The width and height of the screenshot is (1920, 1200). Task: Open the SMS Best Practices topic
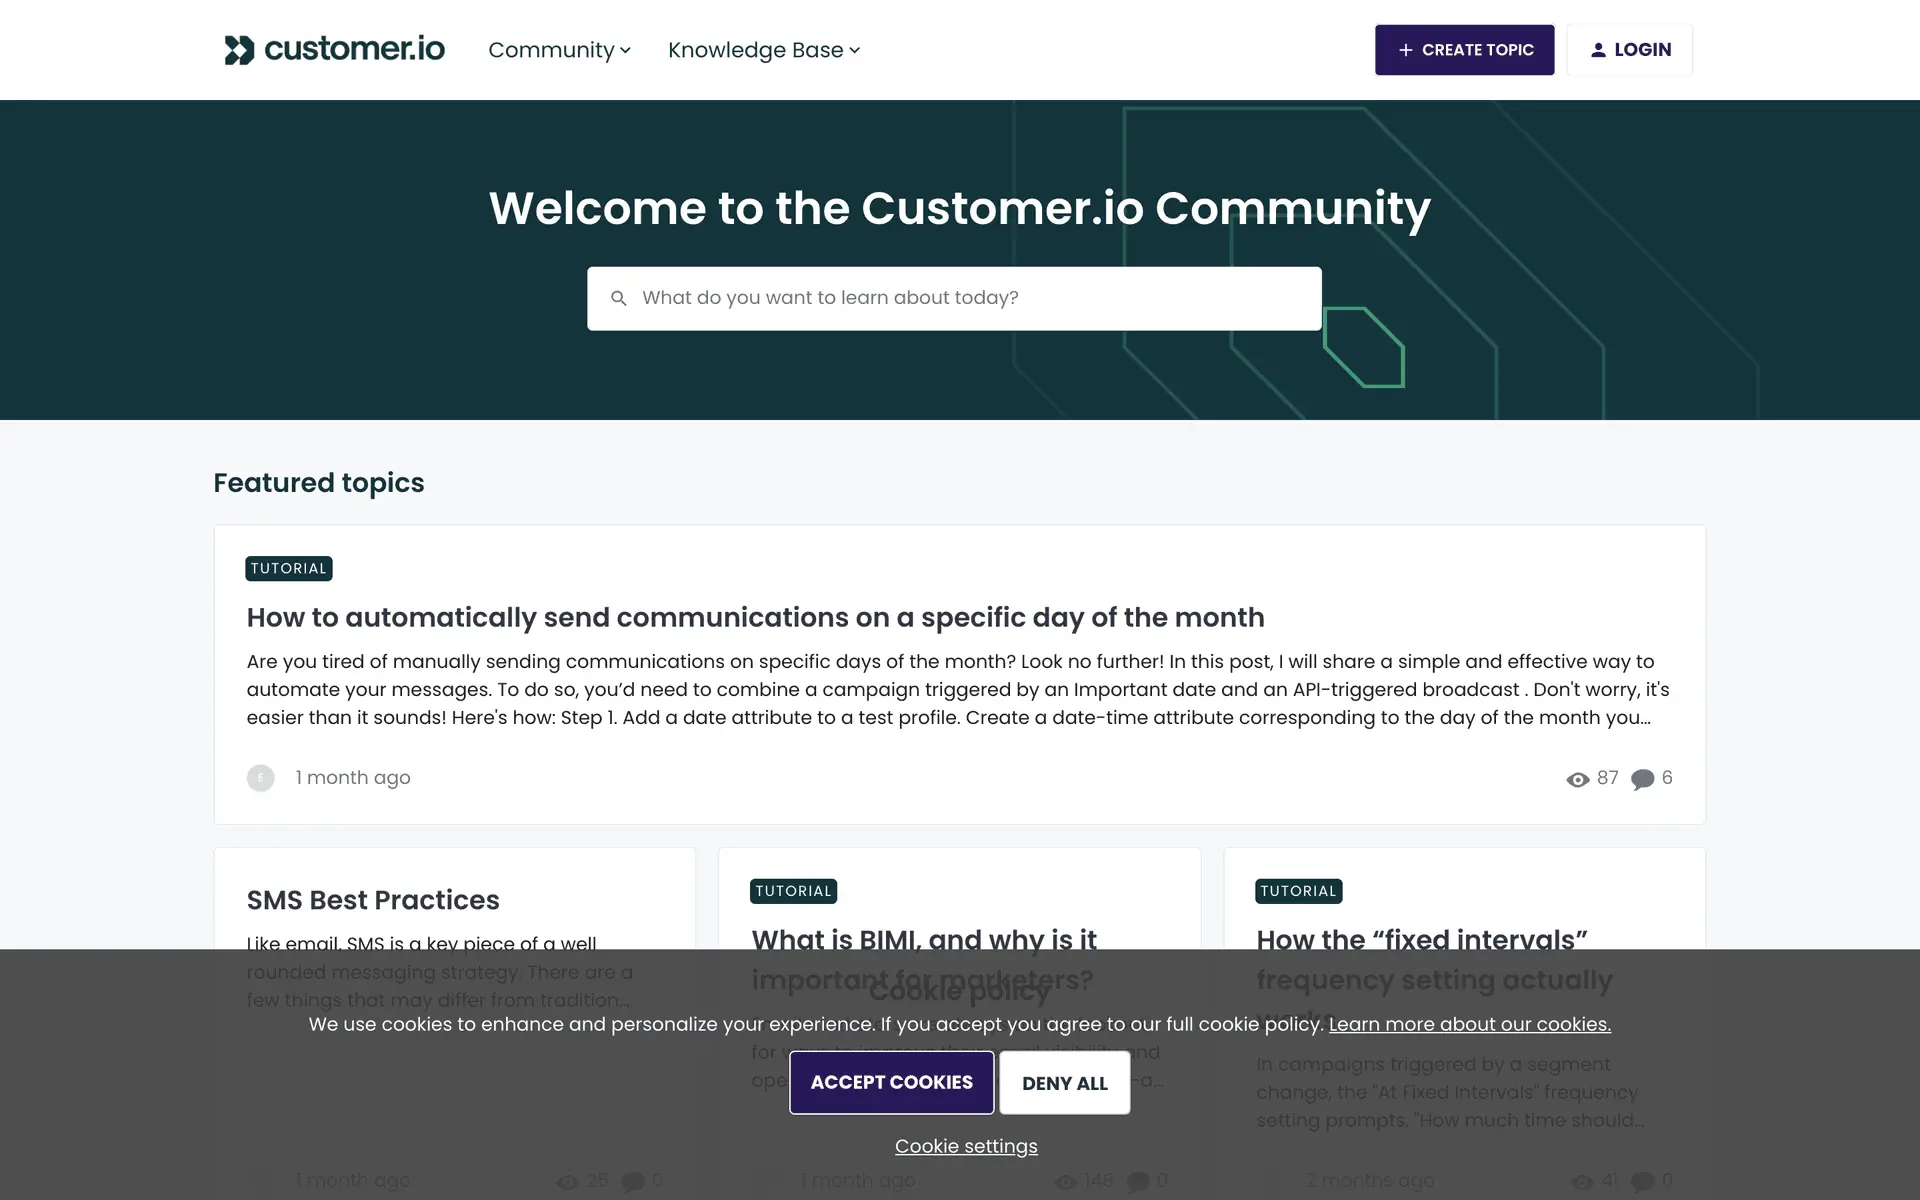373,900
